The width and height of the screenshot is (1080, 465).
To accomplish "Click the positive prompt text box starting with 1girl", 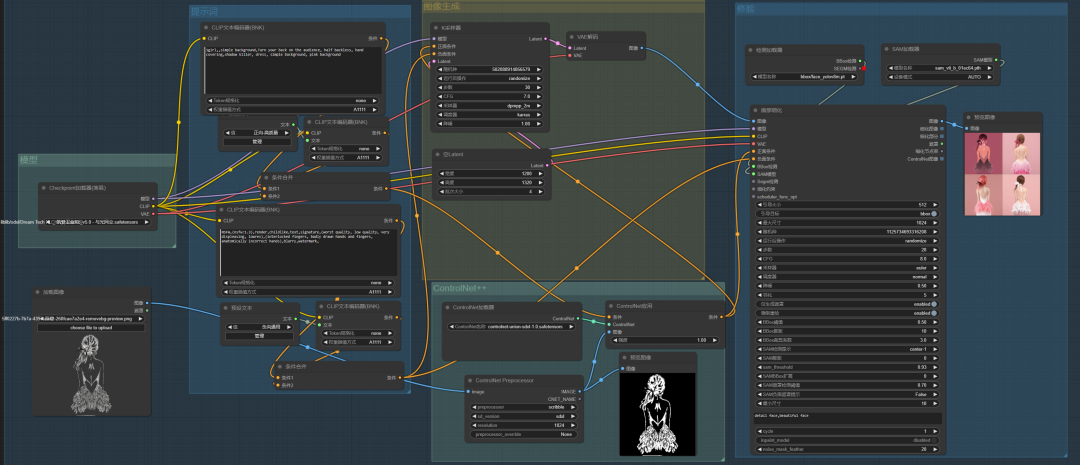I will point(293,70).
